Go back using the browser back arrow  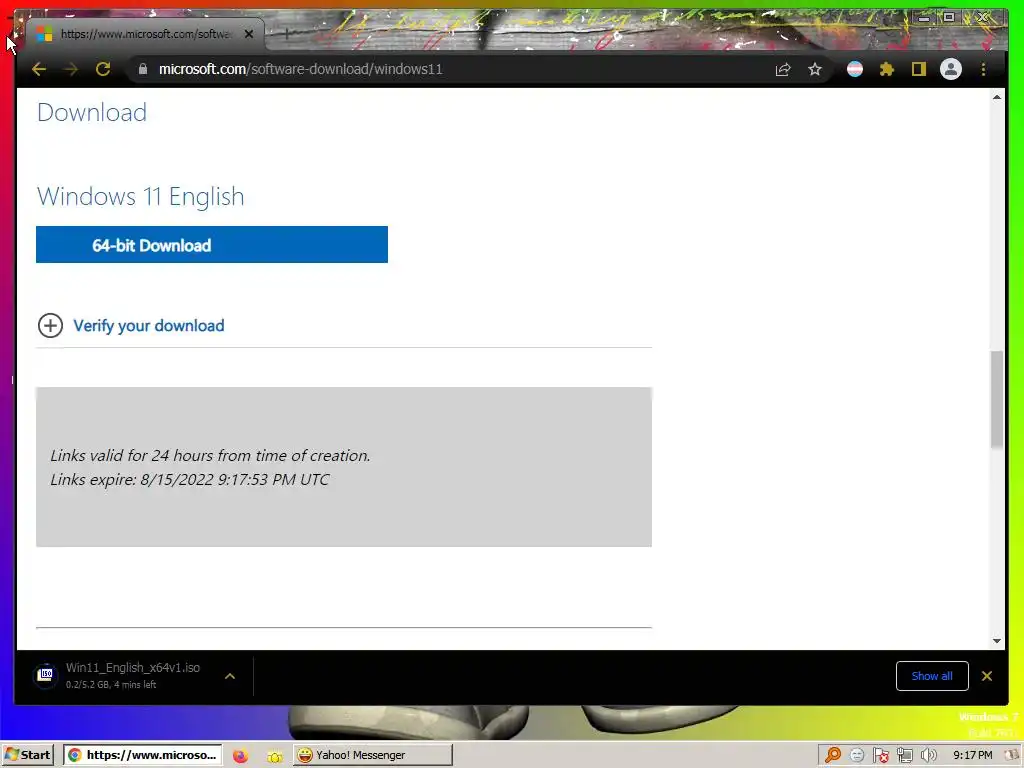click(39, 69)
